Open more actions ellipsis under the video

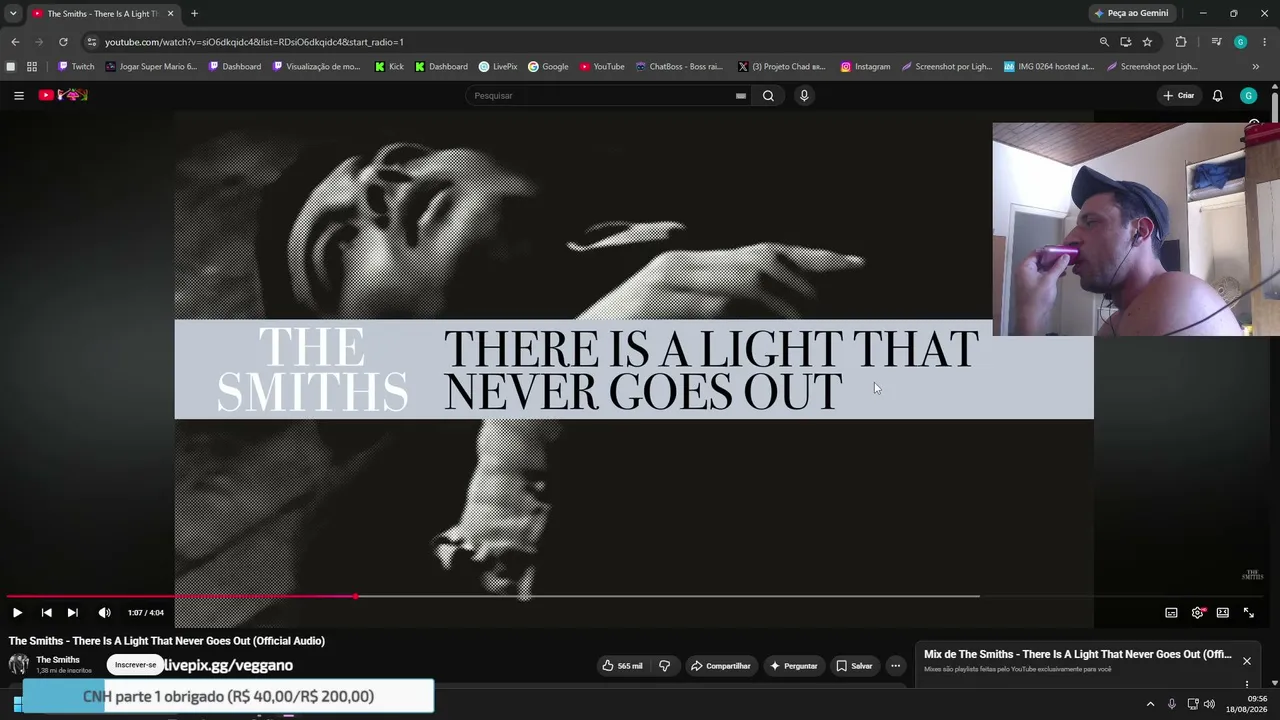pos(895,666)
